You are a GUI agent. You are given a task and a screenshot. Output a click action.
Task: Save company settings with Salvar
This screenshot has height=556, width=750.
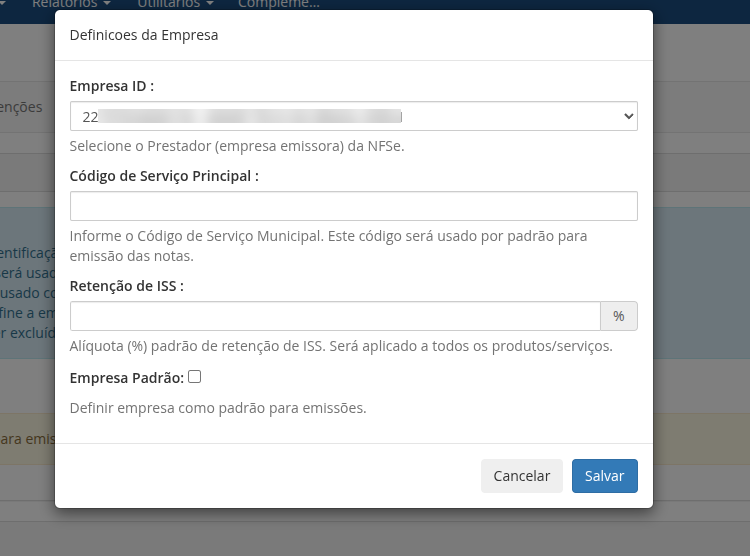coord(605,476)
